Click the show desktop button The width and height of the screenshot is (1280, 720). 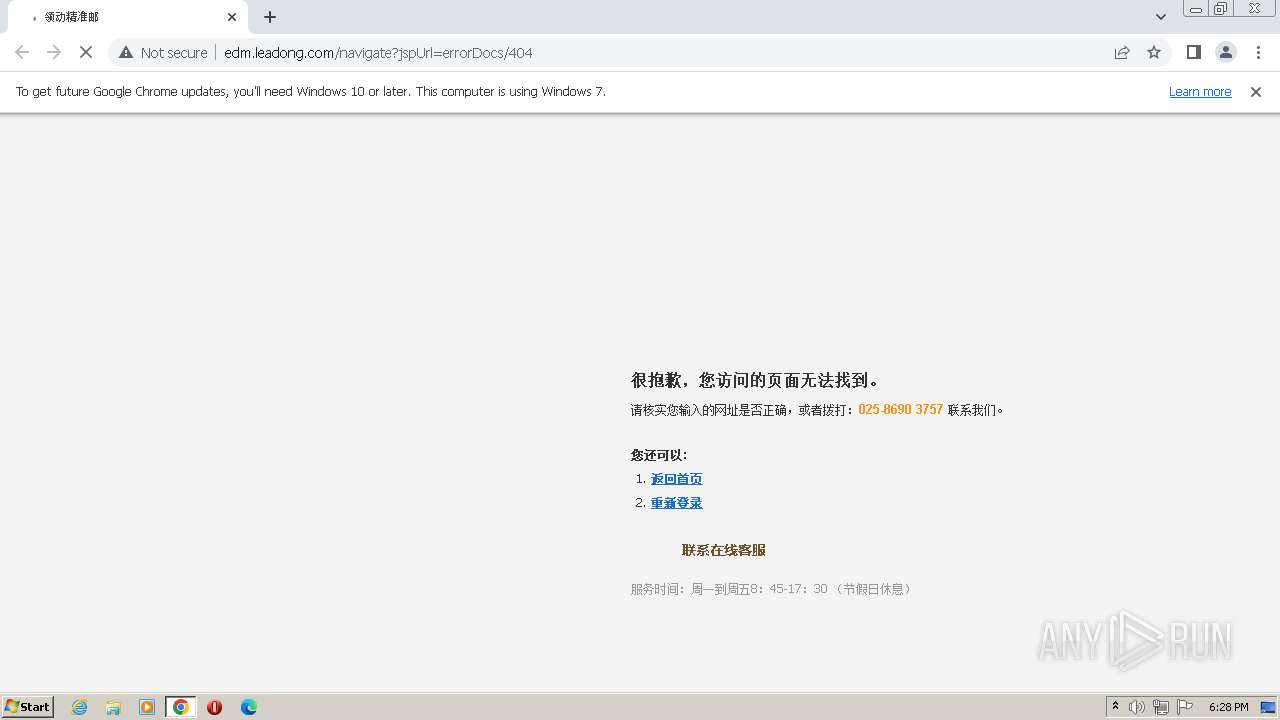click(x=1269, y=707)
